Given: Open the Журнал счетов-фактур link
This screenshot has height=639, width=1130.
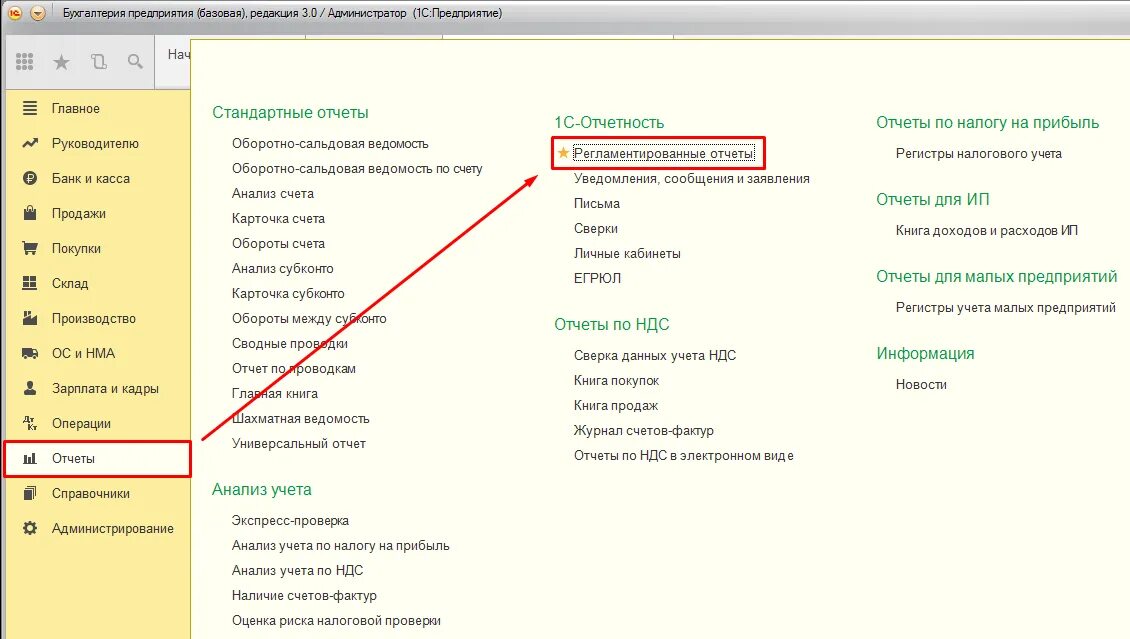Looking at the screenshot, I should pos(644,431).
